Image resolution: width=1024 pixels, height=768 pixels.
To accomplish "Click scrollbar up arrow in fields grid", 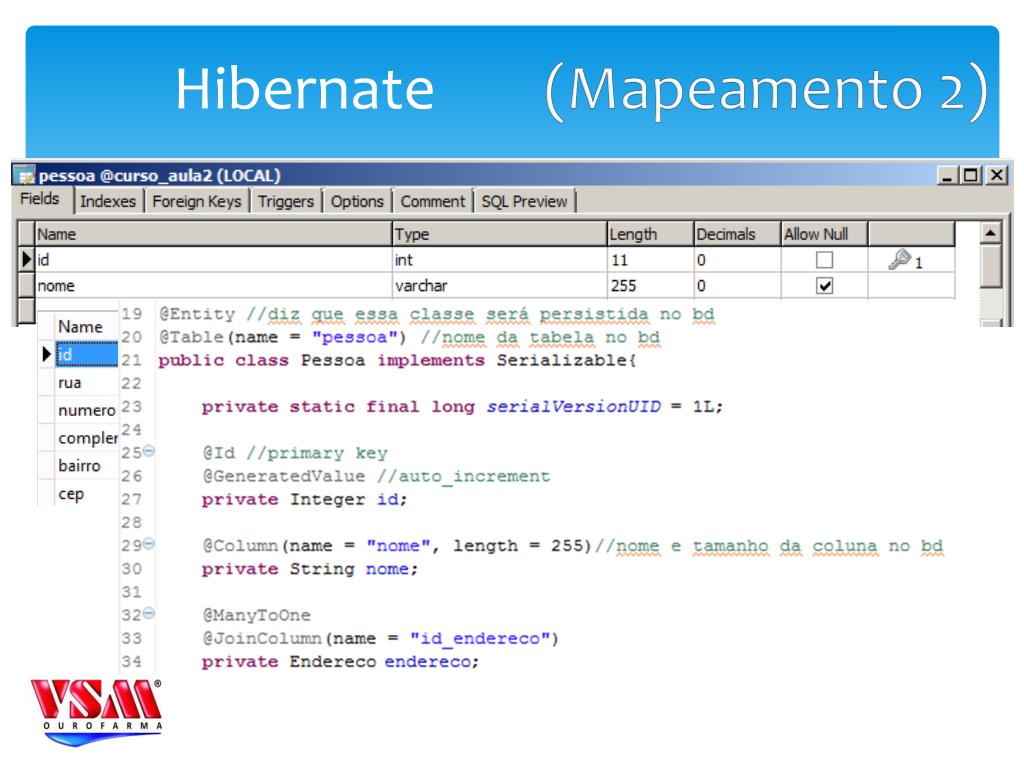I will 991,232.
